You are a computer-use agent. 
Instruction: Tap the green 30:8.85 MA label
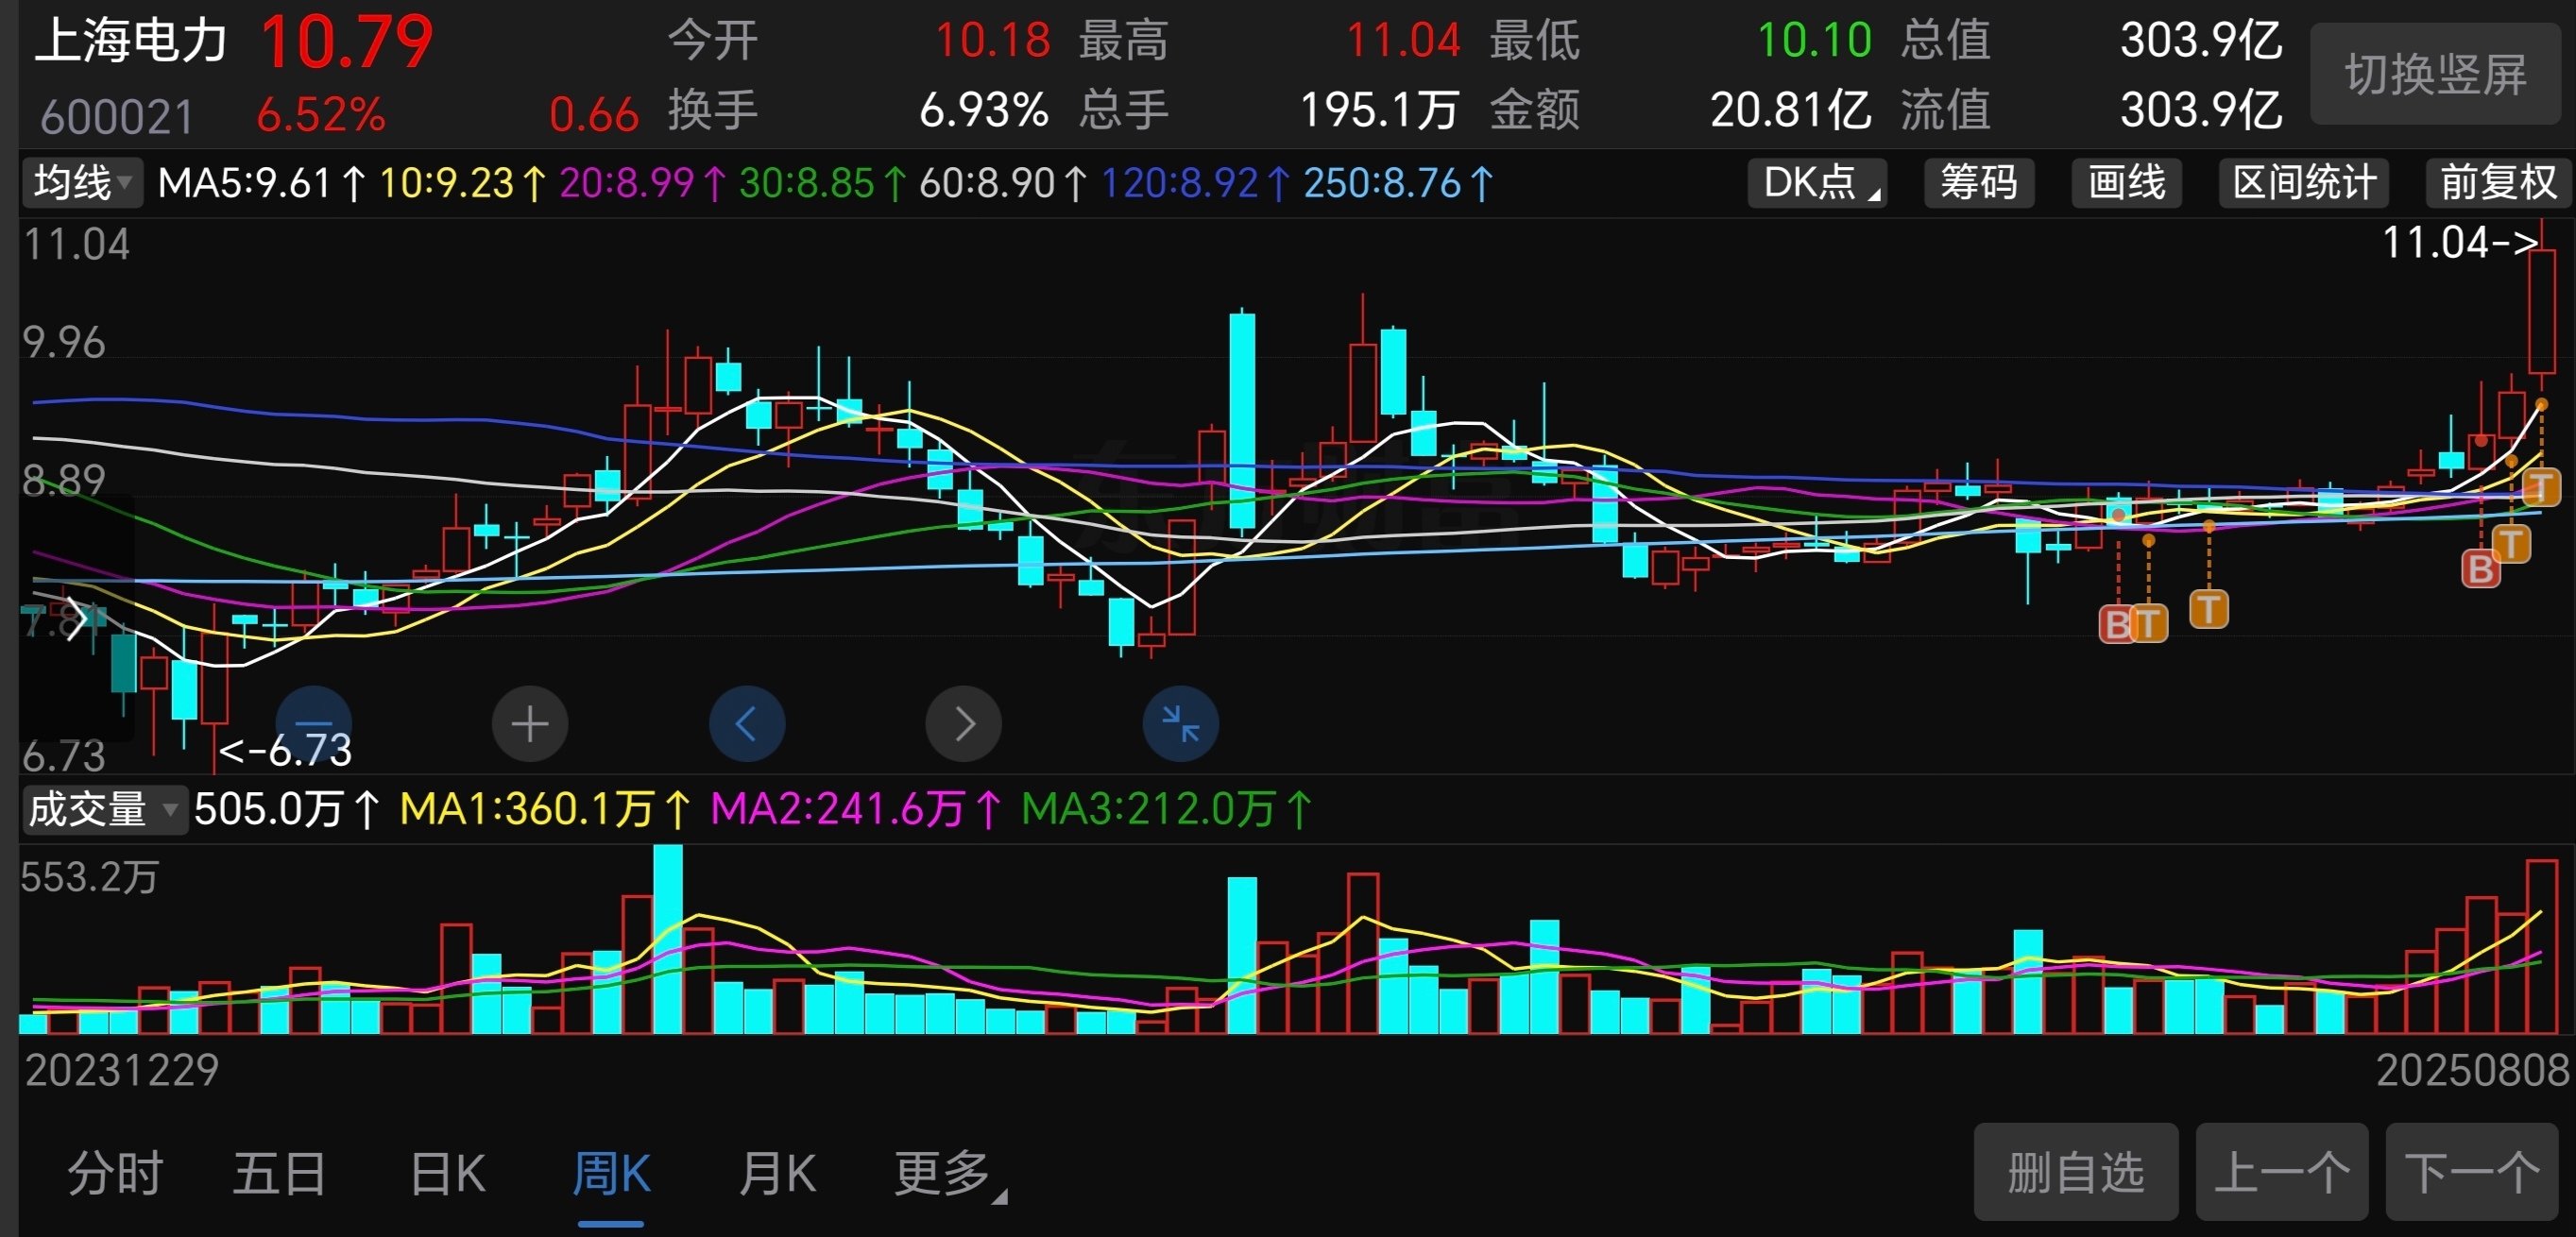click(x=823, y=183)
